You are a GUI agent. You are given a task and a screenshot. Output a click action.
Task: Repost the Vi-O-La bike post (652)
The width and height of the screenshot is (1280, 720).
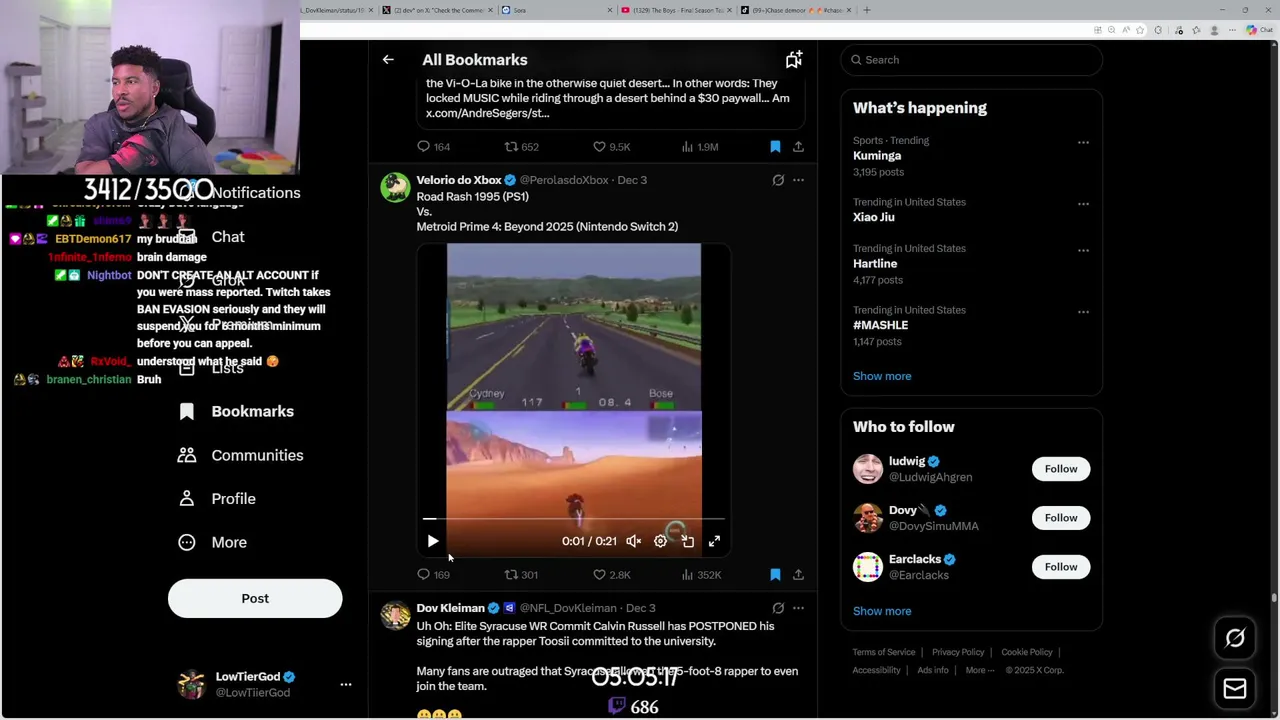click(x=521, y=147)
